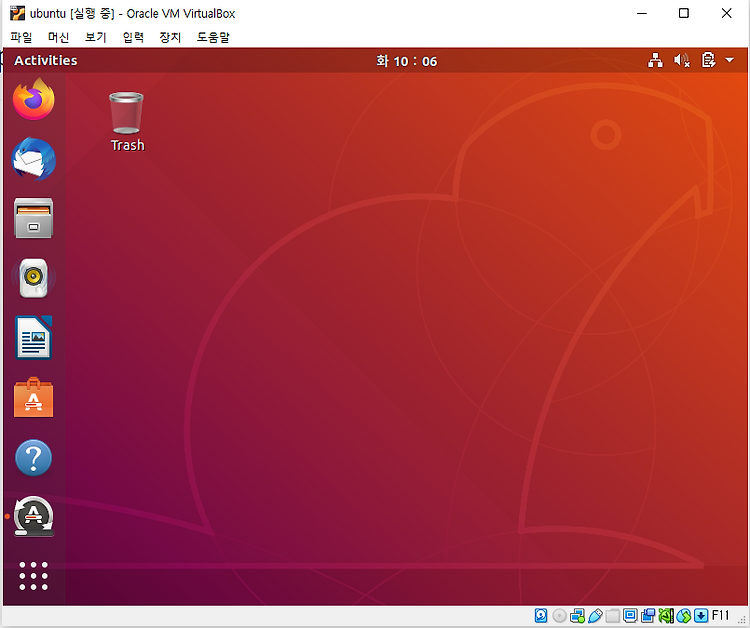Viewport: 750px width, 628px height.
Task: Open the 파일 menu in VirtualBox
Action: [21, 37]
